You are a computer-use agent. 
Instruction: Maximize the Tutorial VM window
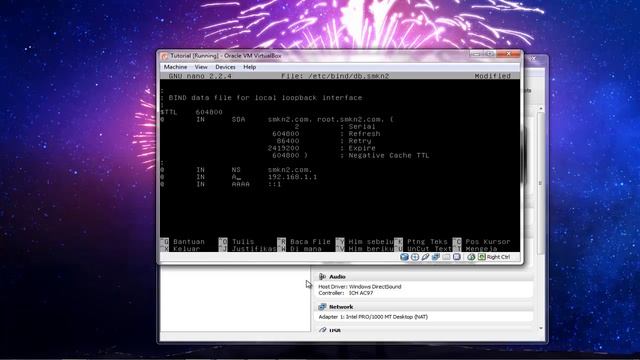pyautogui.click(x=489, y=54)
